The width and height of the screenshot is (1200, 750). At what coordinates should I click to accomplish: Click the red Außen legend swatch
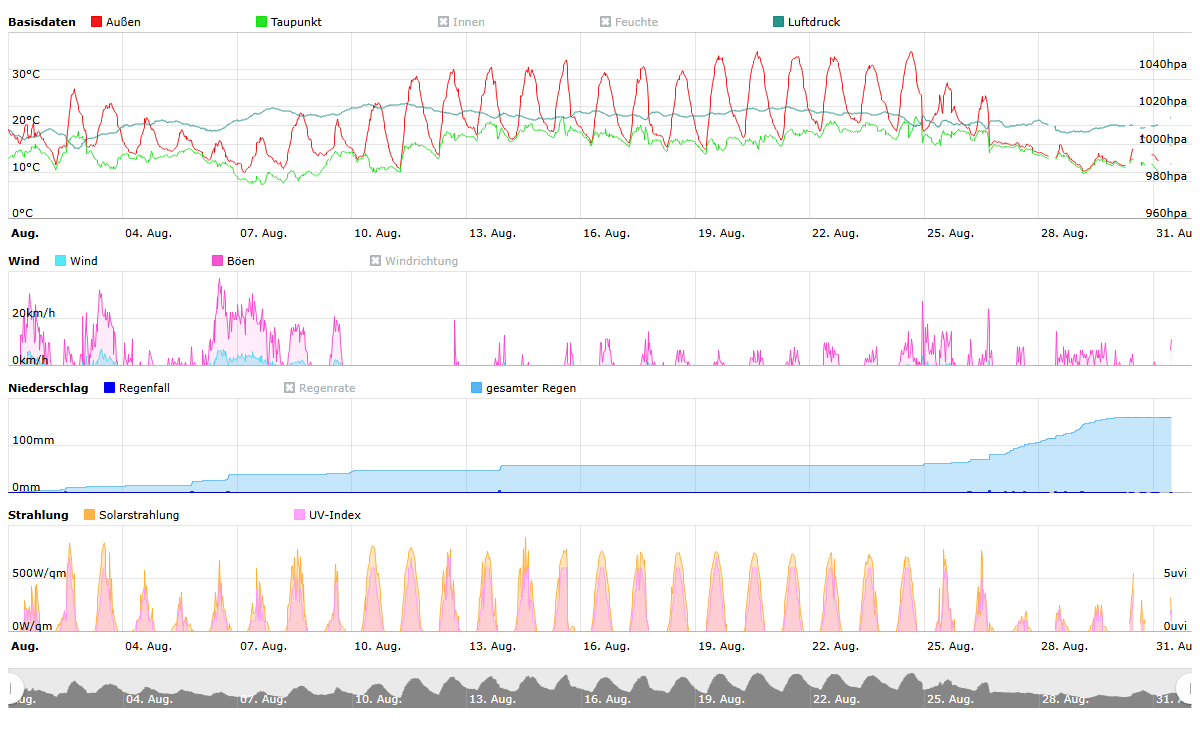pos(97,22)
